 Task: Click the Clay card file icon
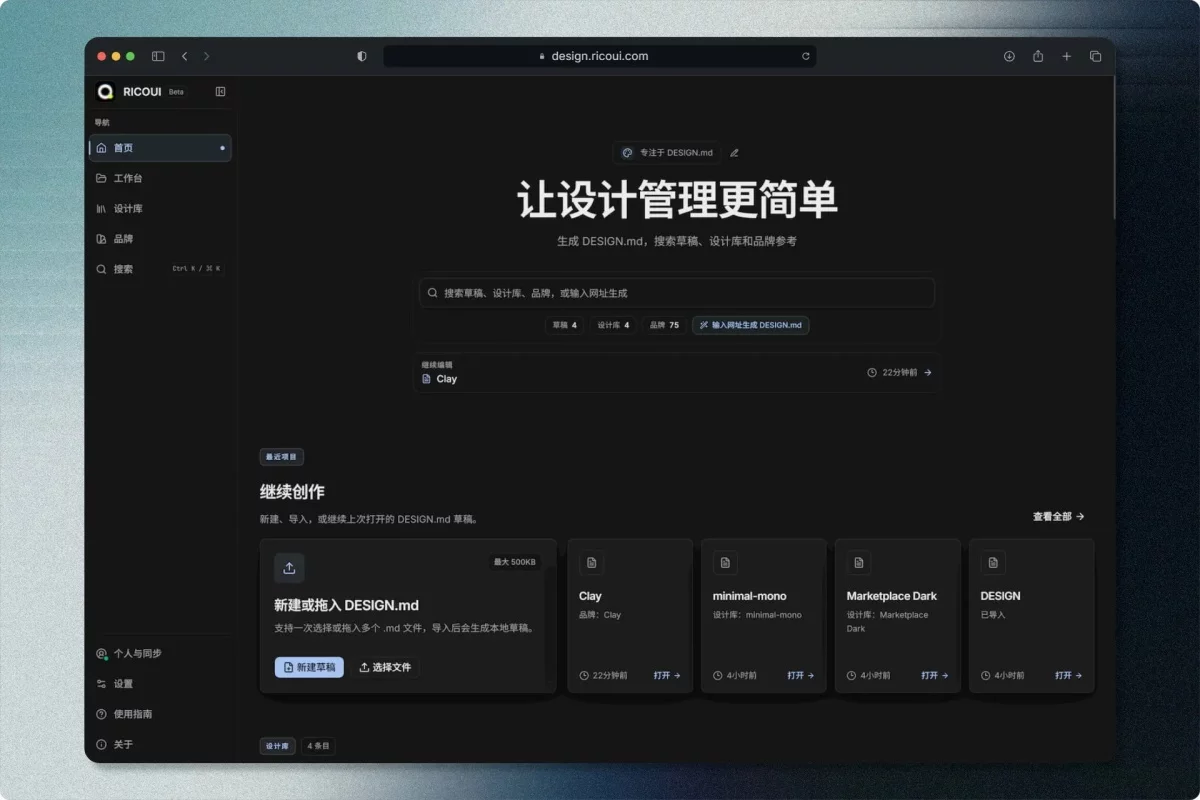click(x=592, y=563)
